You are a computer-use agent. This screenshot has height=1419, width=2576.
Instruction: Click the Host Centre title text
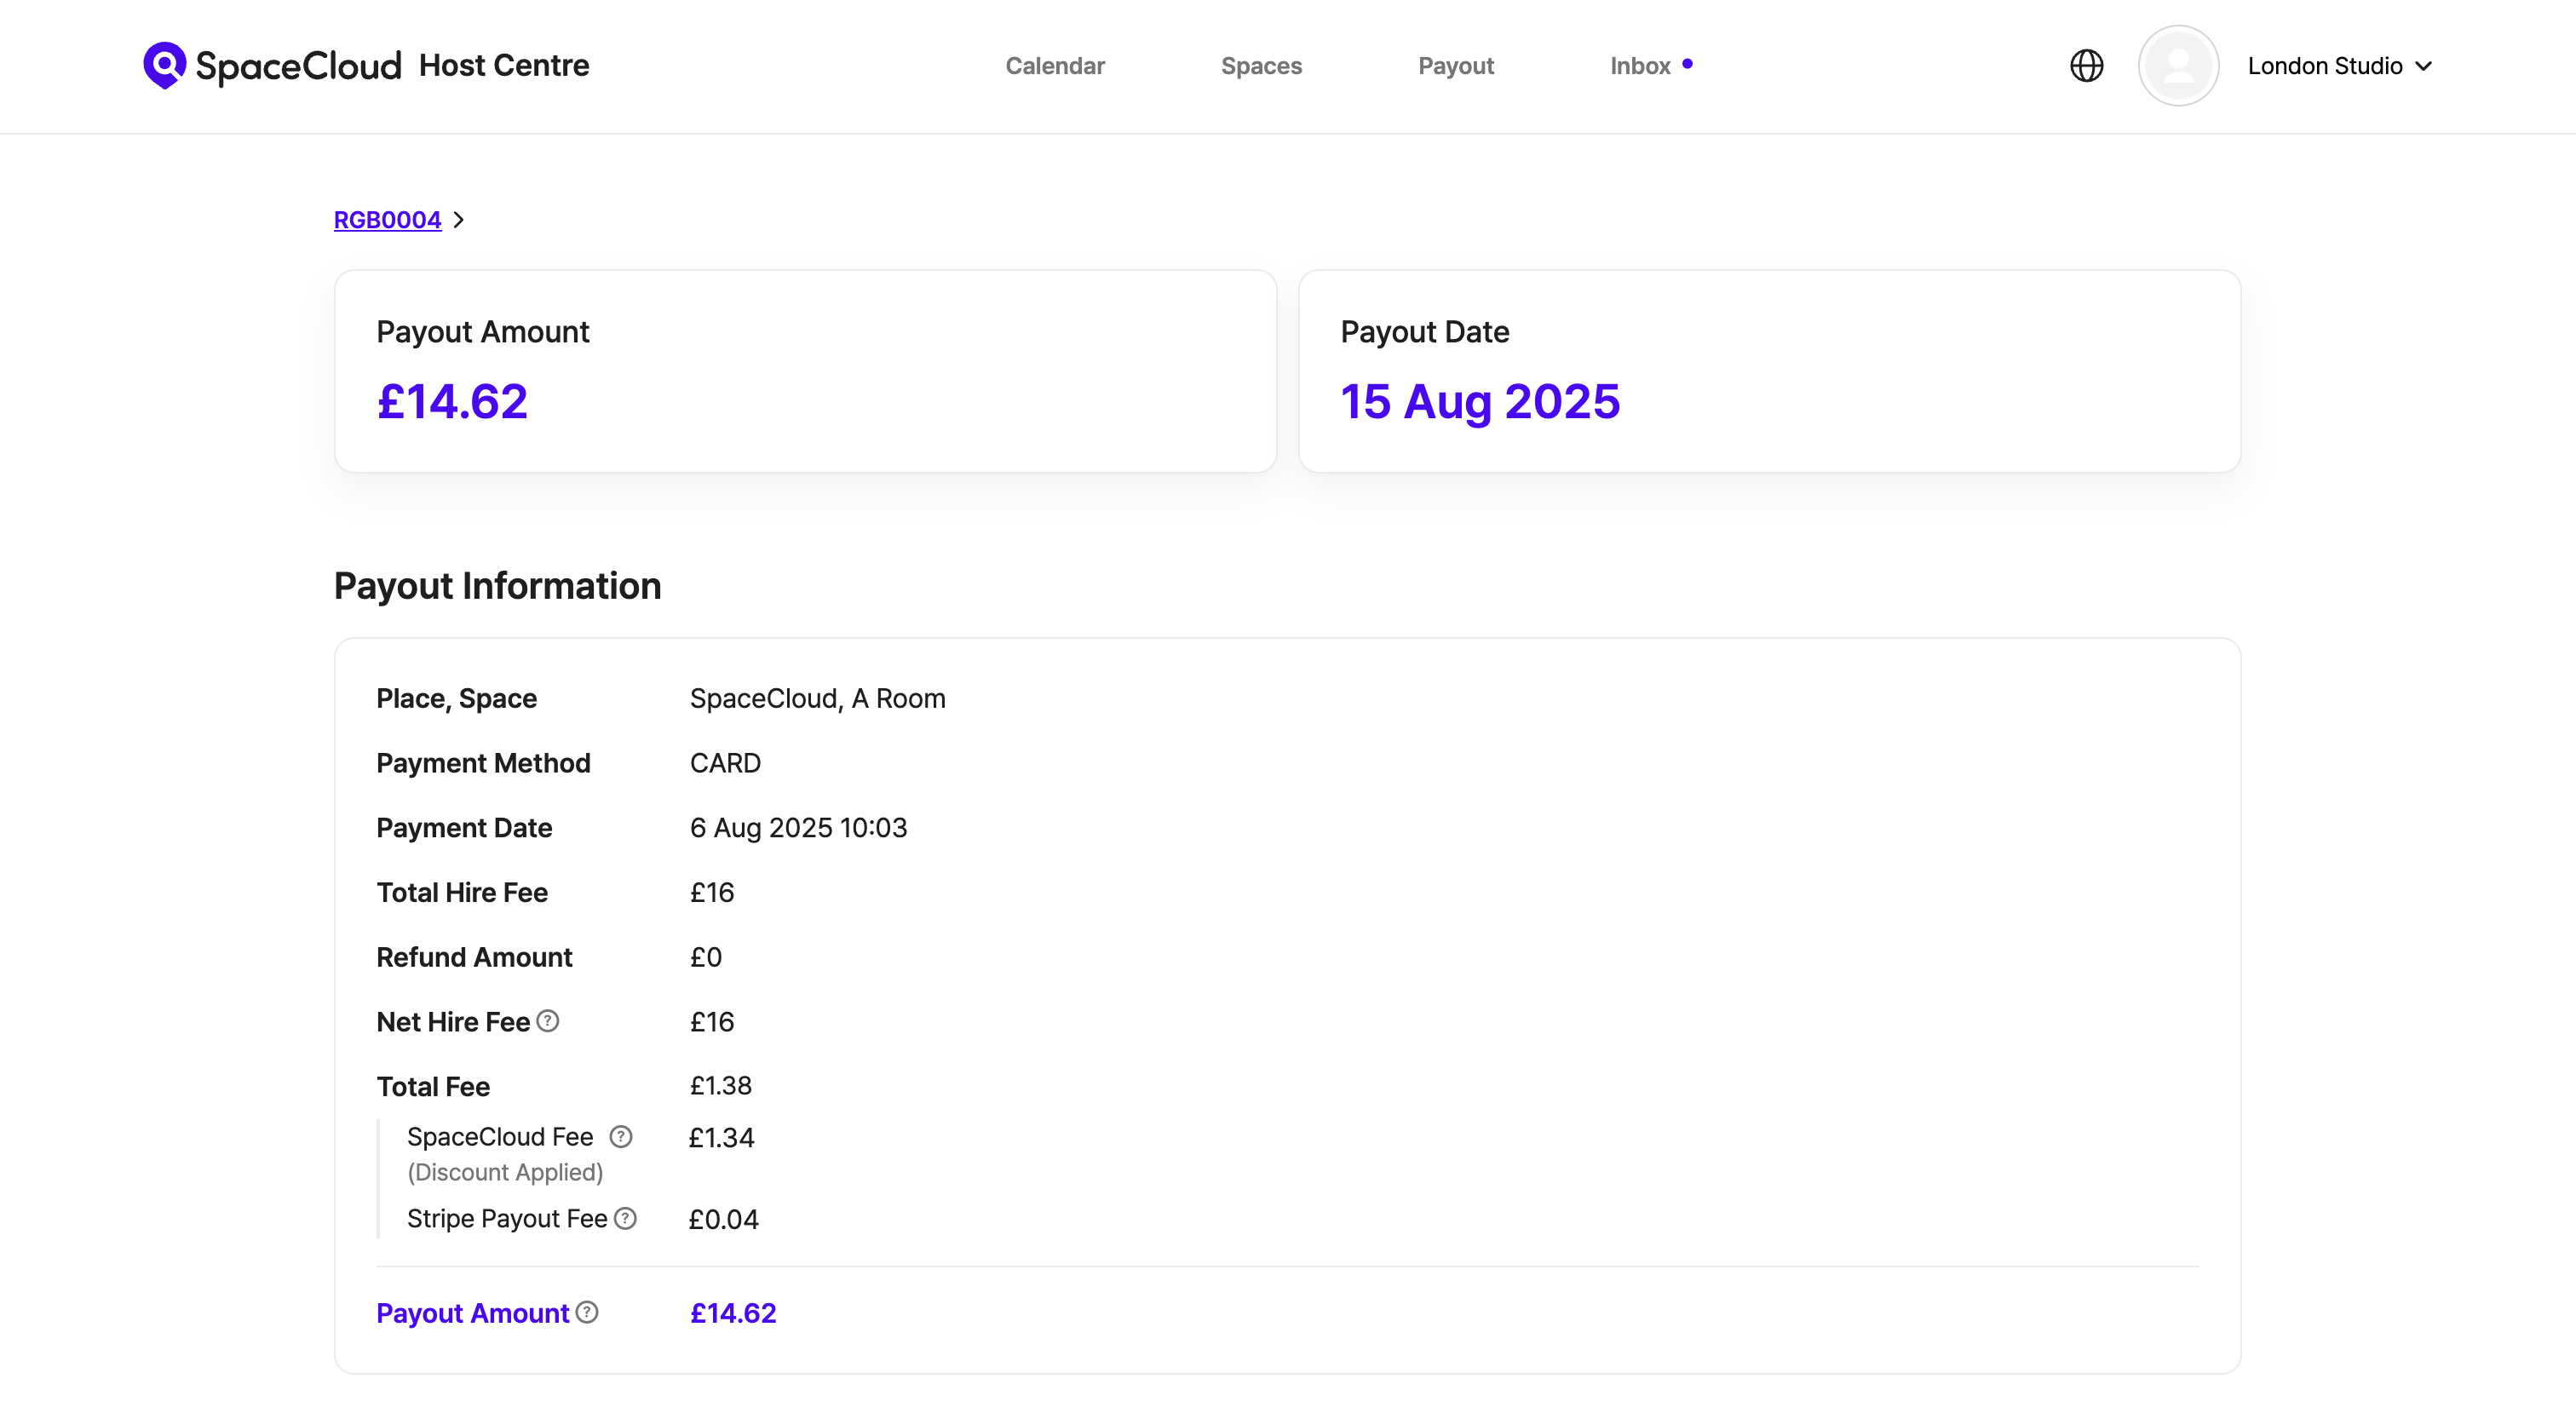click(504, 66)
